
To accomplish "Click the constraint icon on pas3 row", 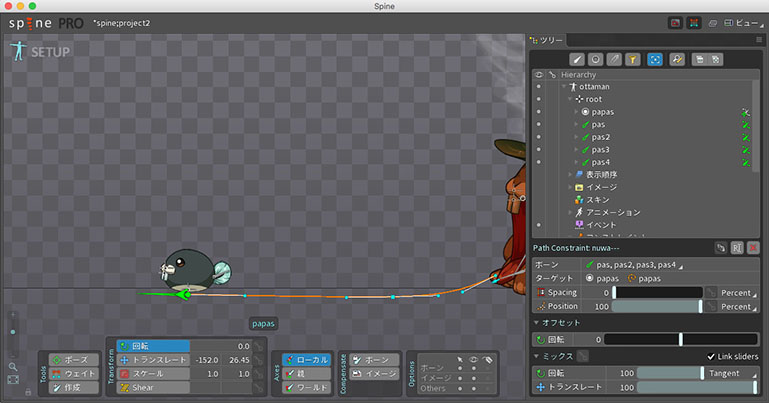I will [745, 150].
